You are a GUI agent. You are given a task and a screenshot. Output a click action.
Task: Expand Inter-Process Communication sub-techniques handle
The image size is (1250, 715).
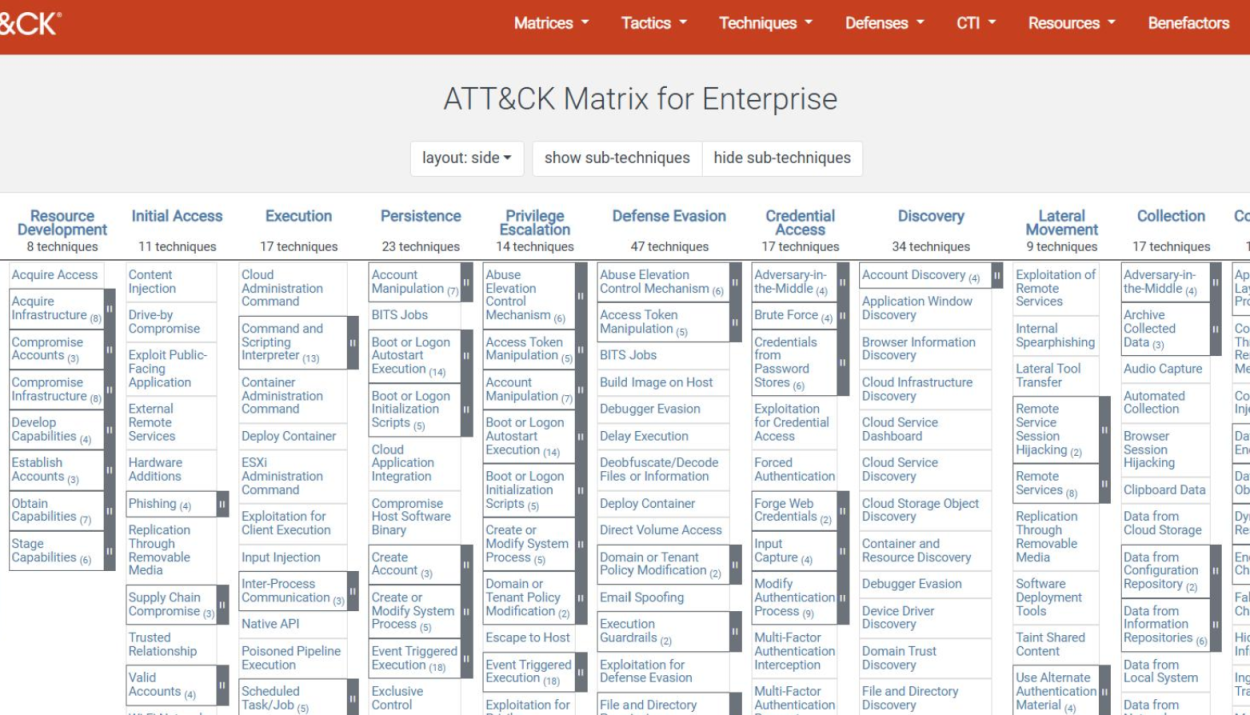pyautogui.click(x=352, y=591)
